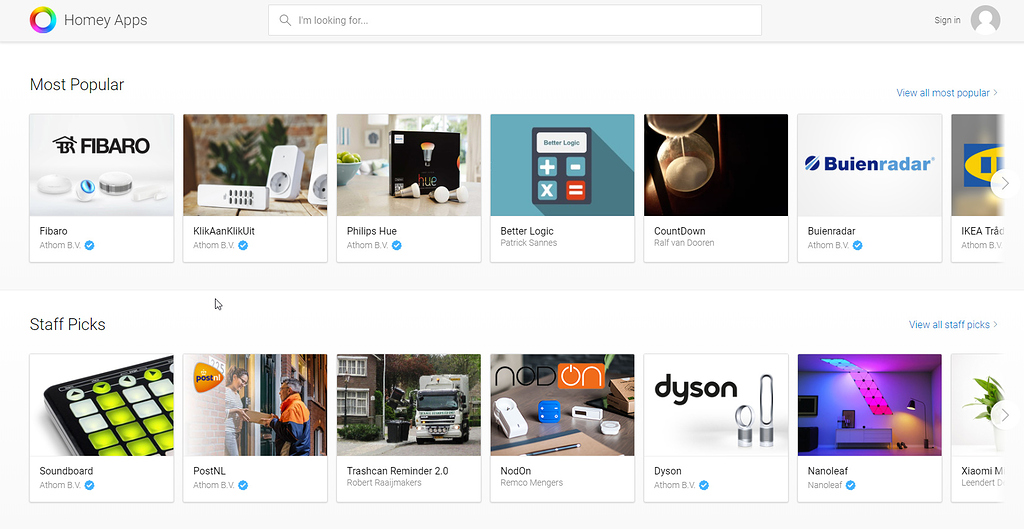Open the Trashcan Reminder 2.0 app

pyautogui.click(x=408, y=427)
